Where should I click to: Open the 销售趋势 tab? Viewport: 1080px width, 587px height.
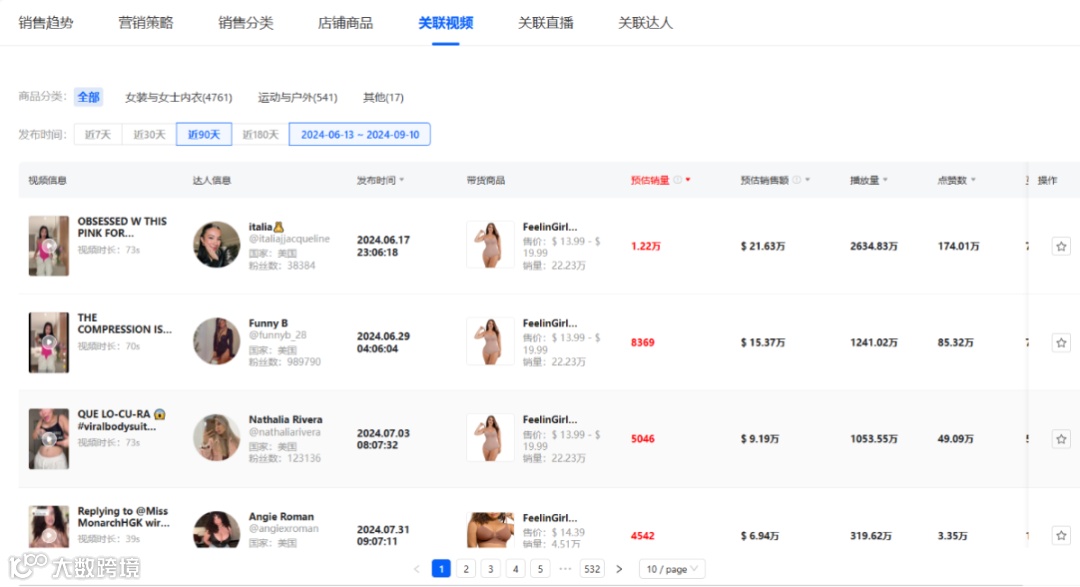(47, 22)
